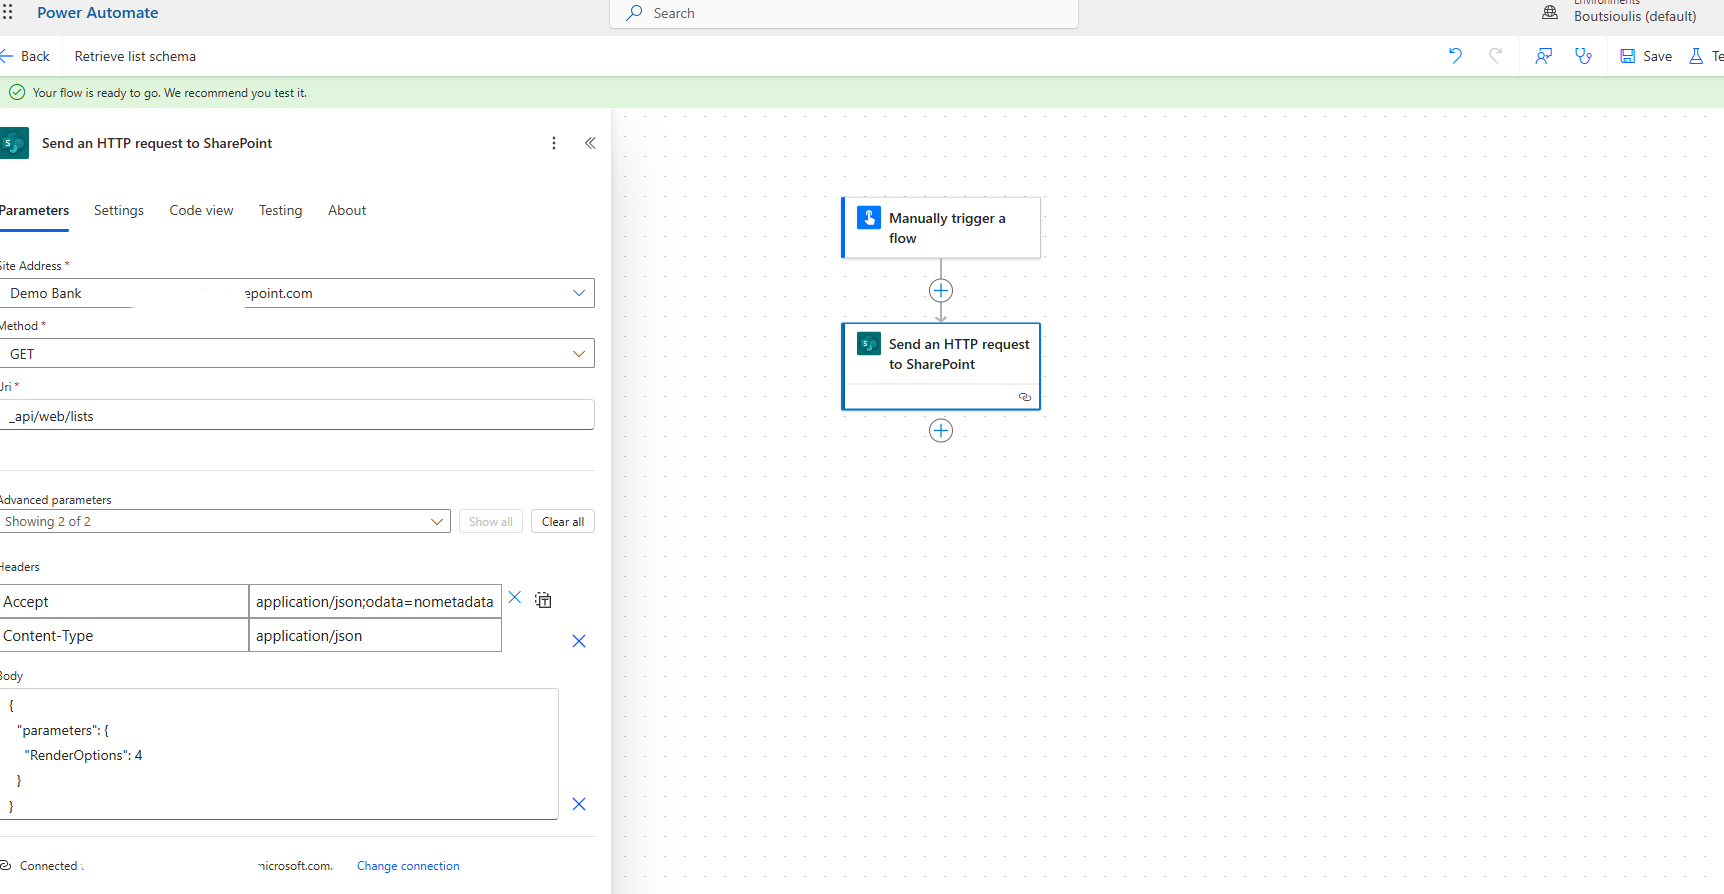Collapse the action panel with double chevron
This screenshot has width=1724, height=894.
pyautogui.click(x=590, y=143)
